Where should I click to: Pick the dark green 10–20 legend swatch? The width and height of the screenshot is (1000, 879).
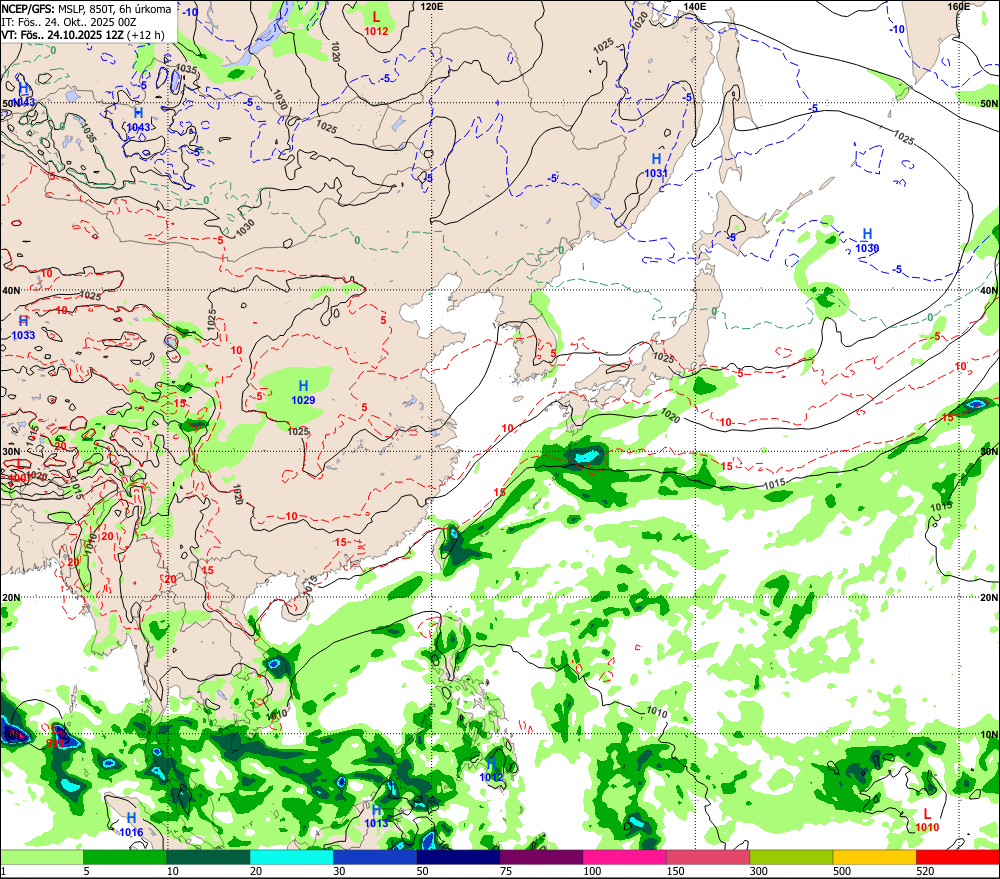pyautogui.click(x=209, y=857)
